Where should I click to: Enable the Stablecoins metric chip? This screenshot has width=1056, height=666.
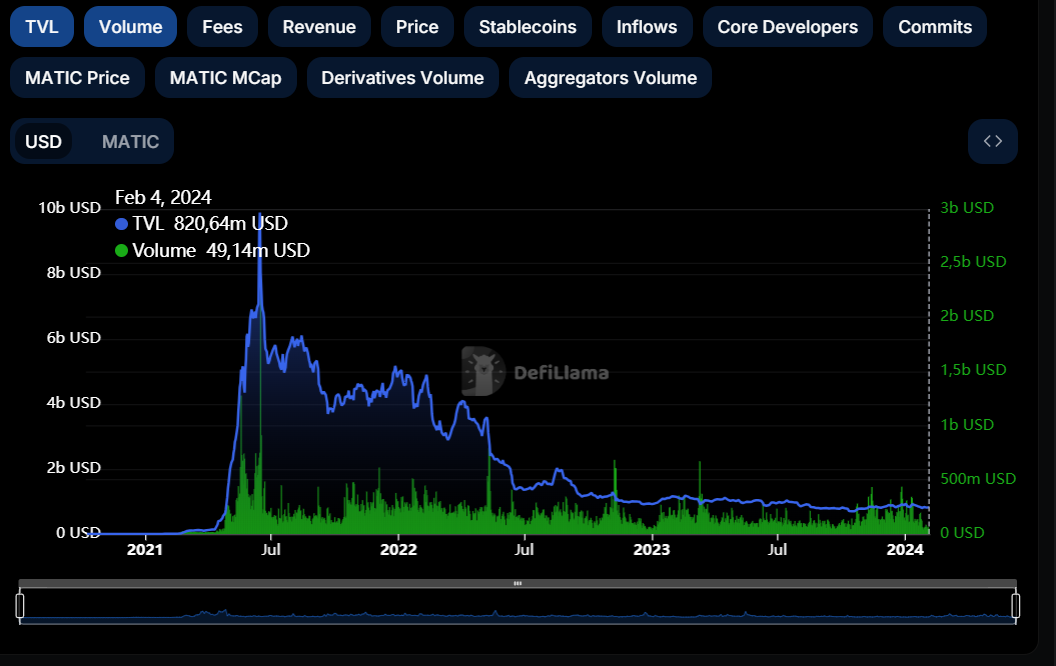click(x=527, y=27)
